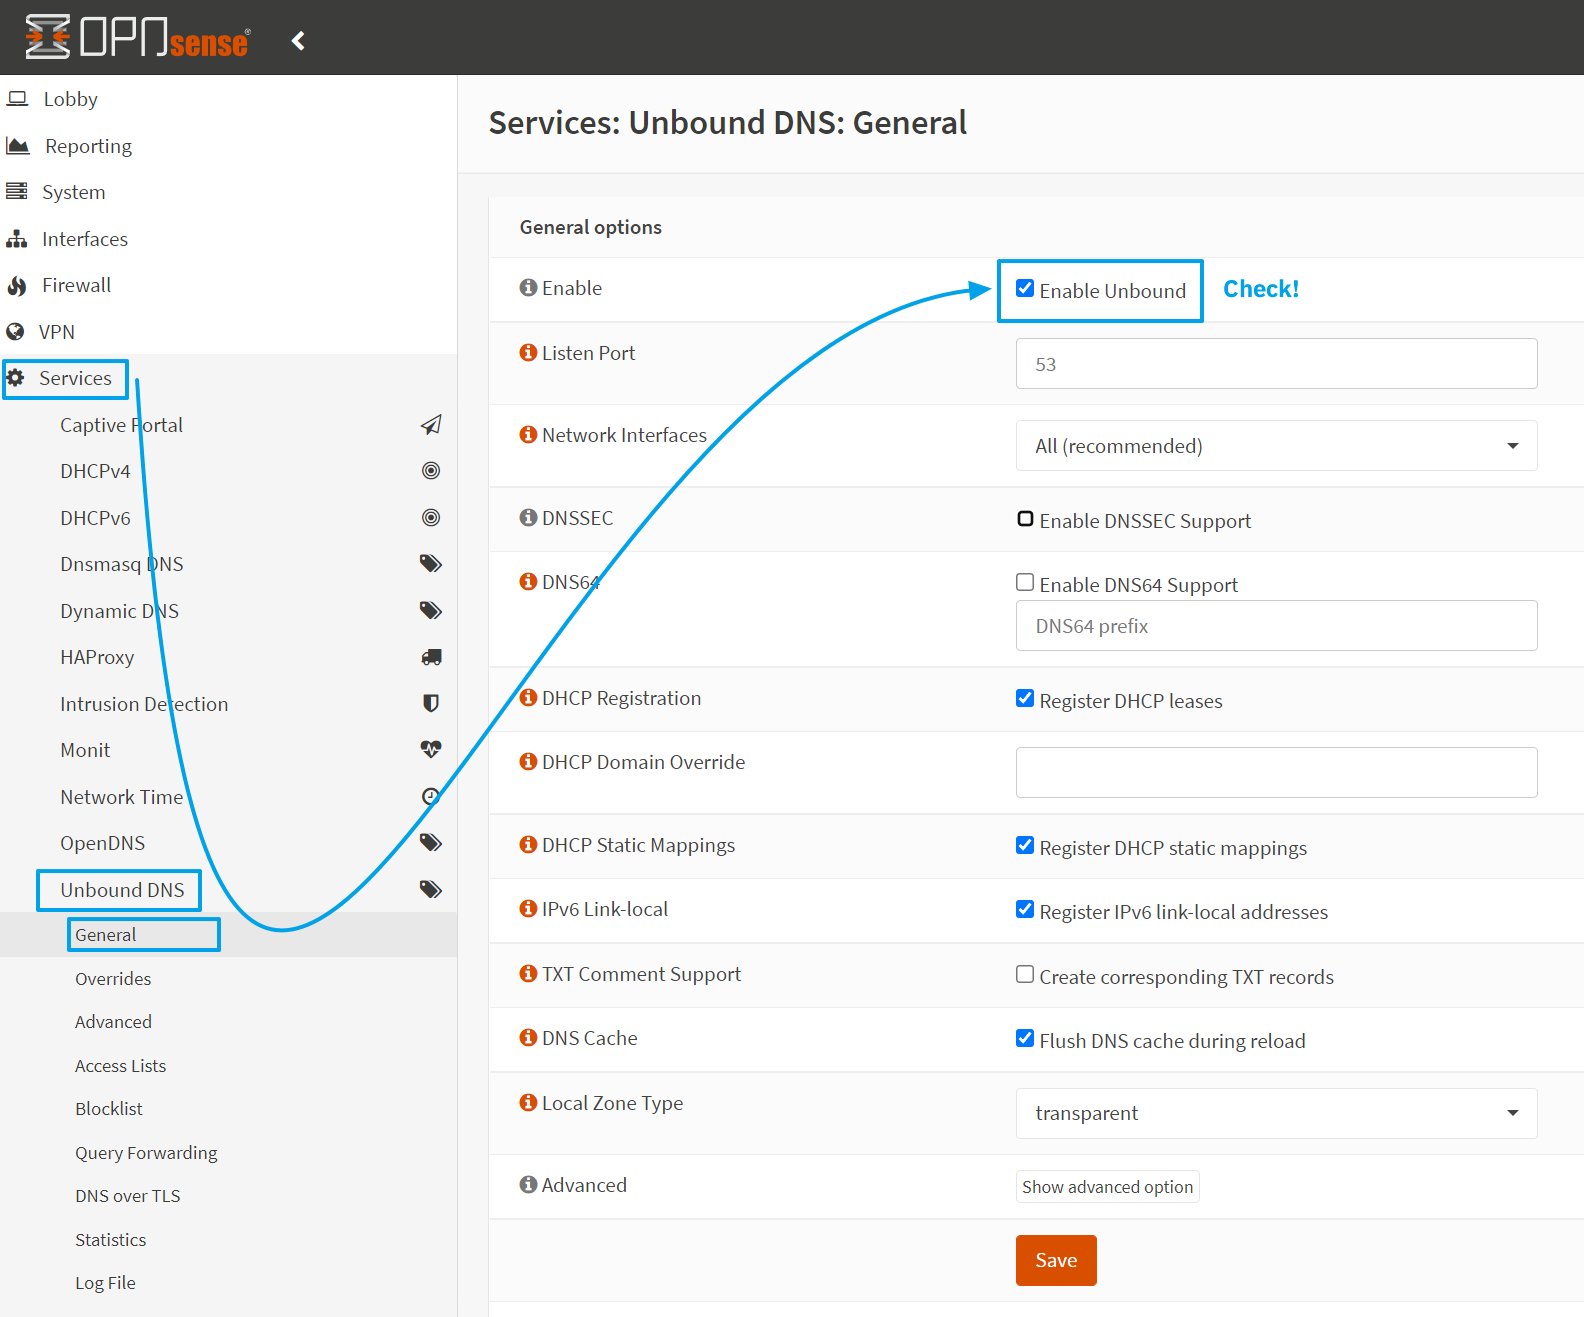Open the Log File page link
Viewport: 1584px width, 1317px height.
click(x=105, y=1283)
